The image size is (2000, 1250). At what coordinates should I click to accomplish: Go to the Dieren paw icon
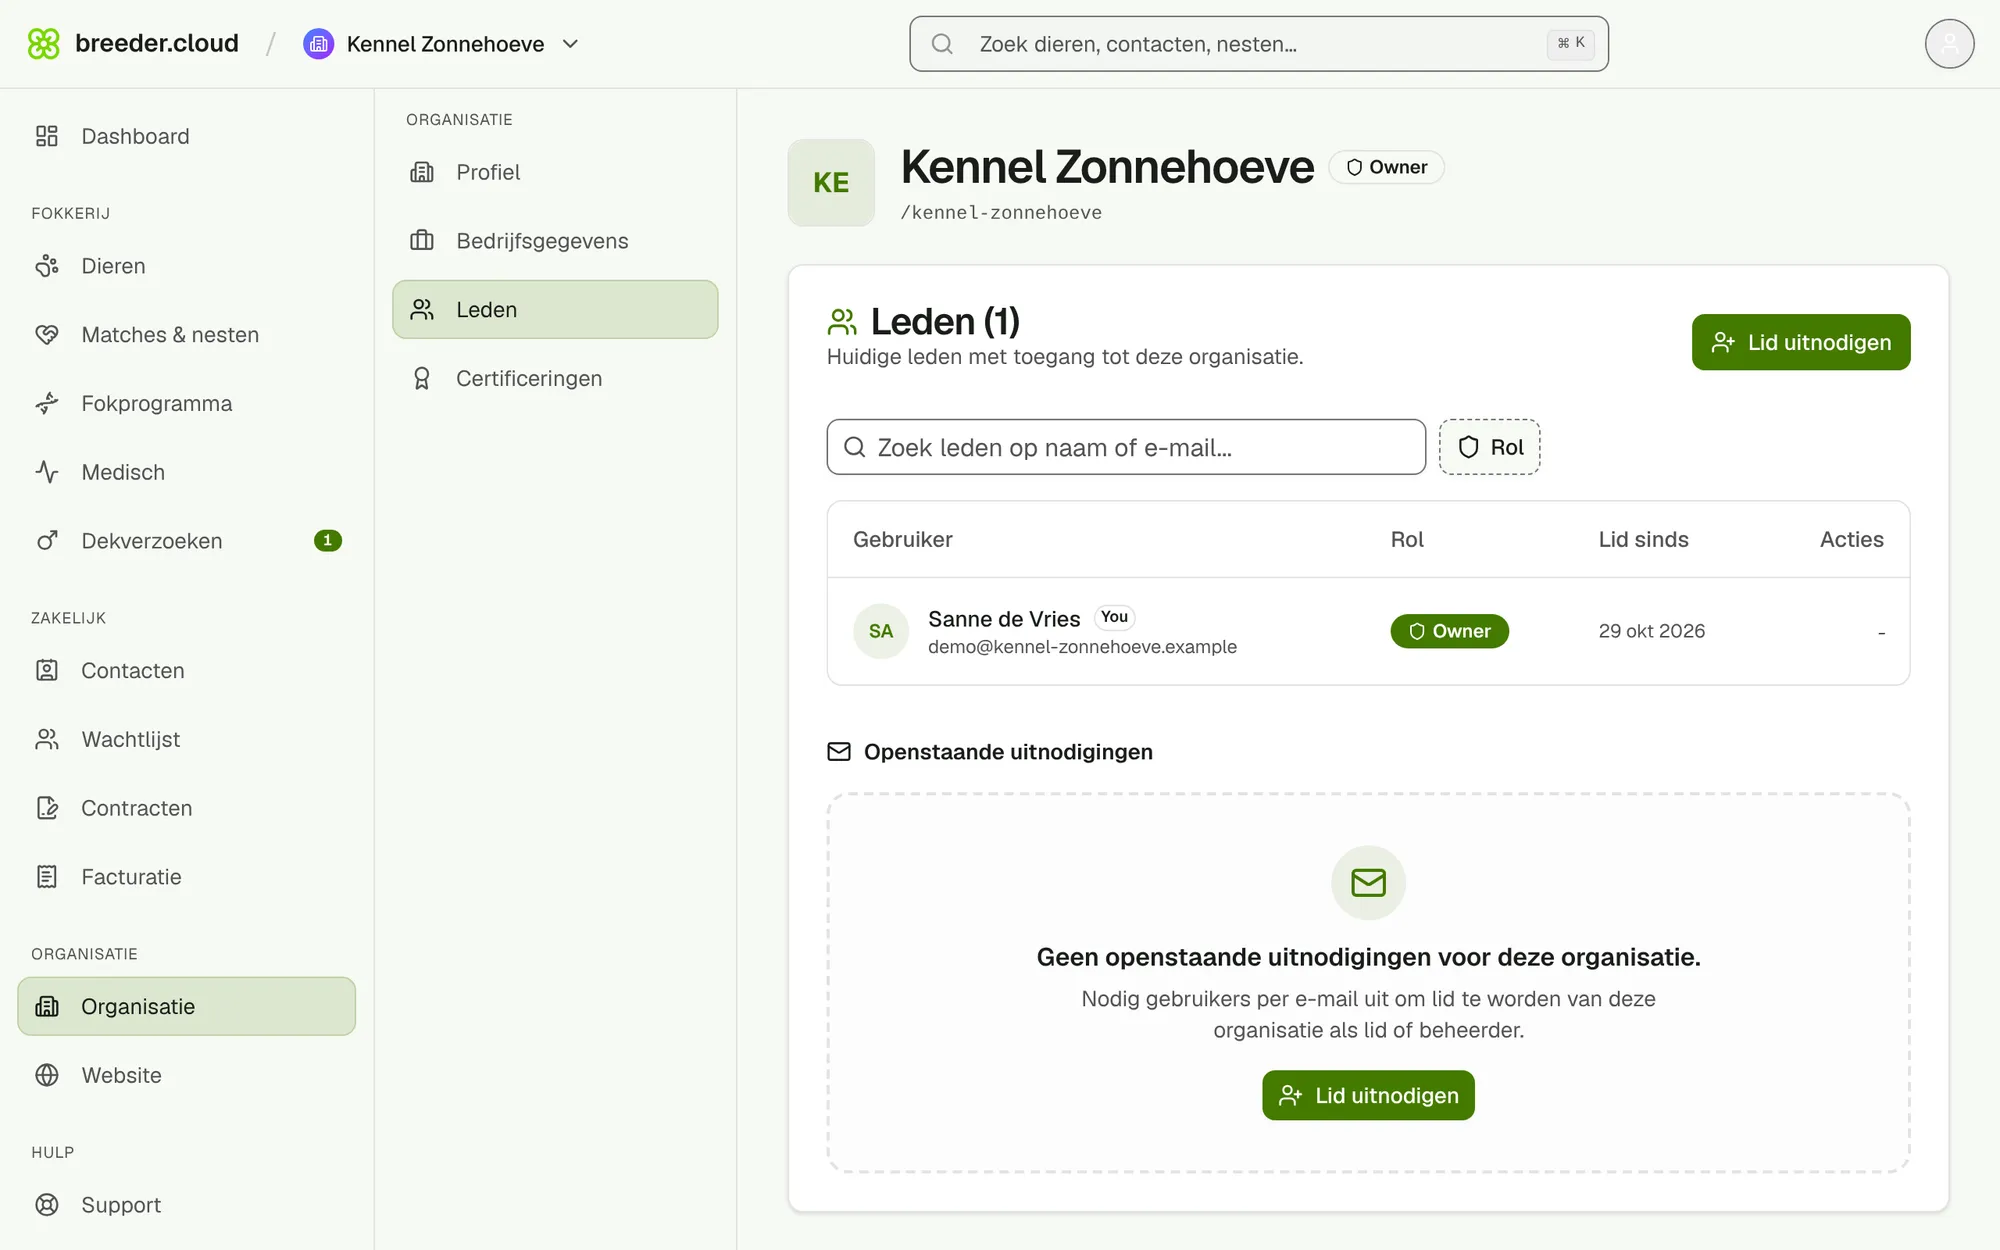[x=47, y=266]
